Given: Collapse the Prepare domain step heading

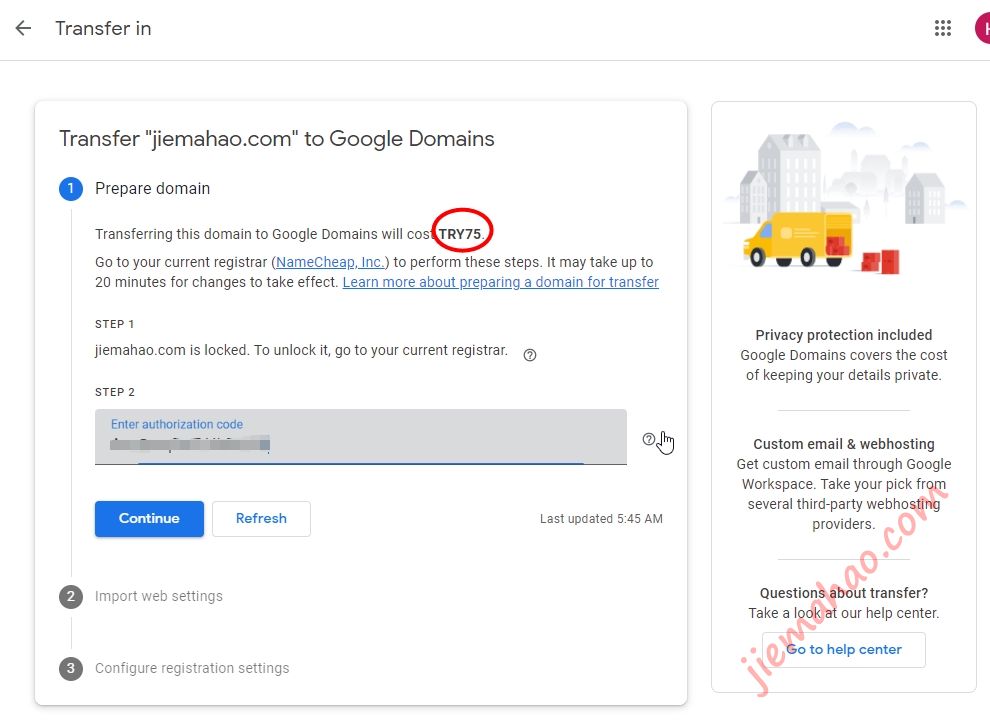Looking at the screenshot, I should pyautogui.click(x=152, y=188).
